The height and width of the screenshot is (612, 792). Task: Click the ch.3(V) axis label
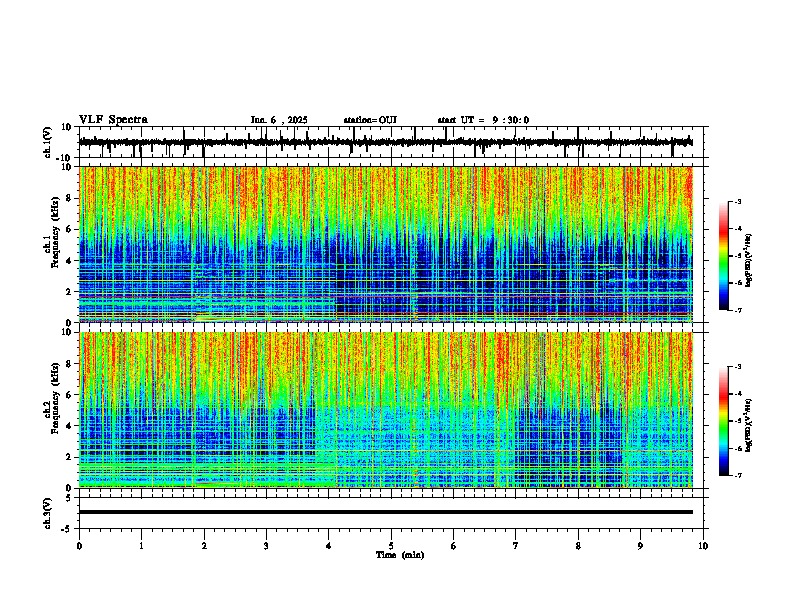tap(48, 513)
